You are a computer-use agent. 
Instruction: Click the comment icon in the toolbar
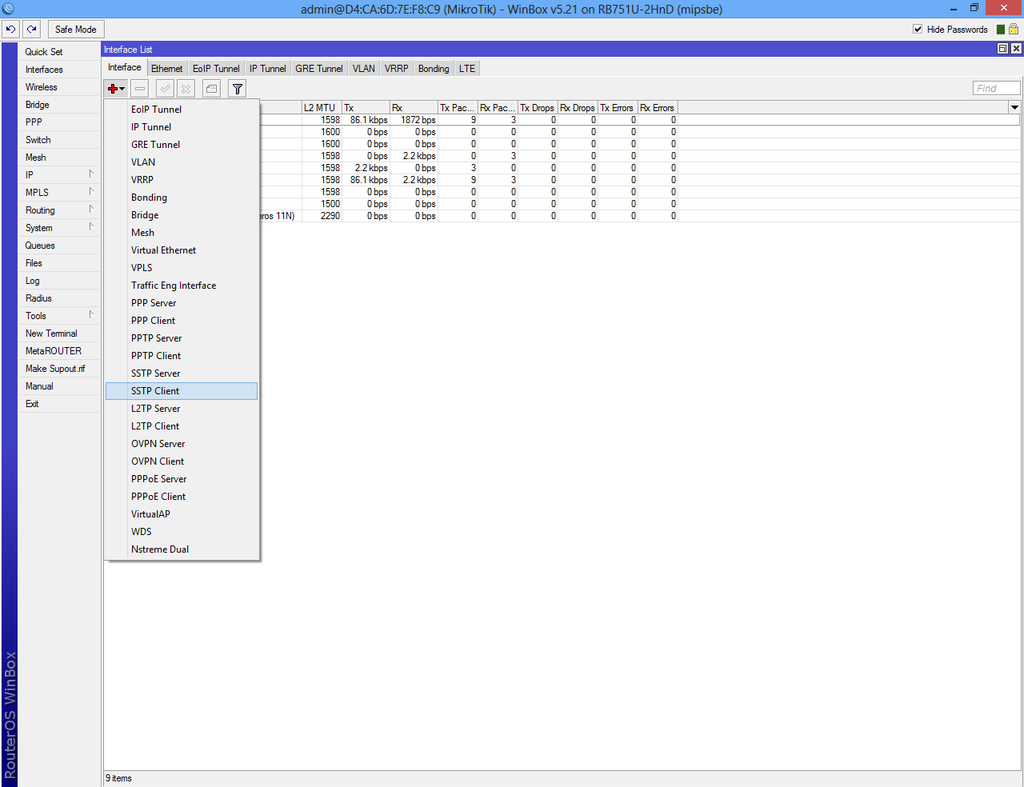point(210,88)
